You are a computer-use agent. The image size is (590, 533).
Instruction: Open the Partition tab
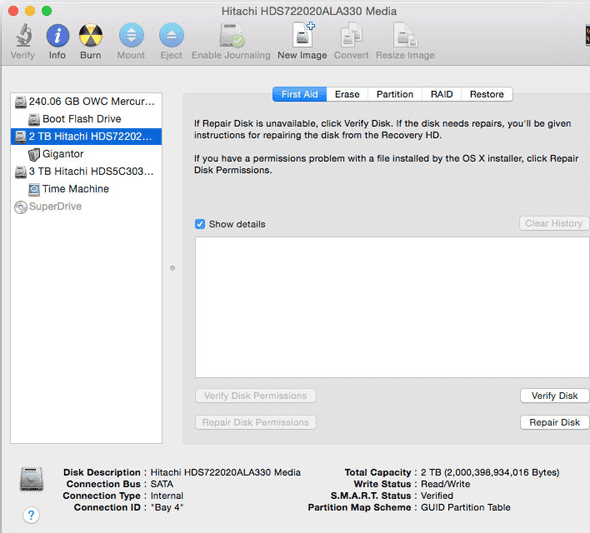tap(395, 94)
